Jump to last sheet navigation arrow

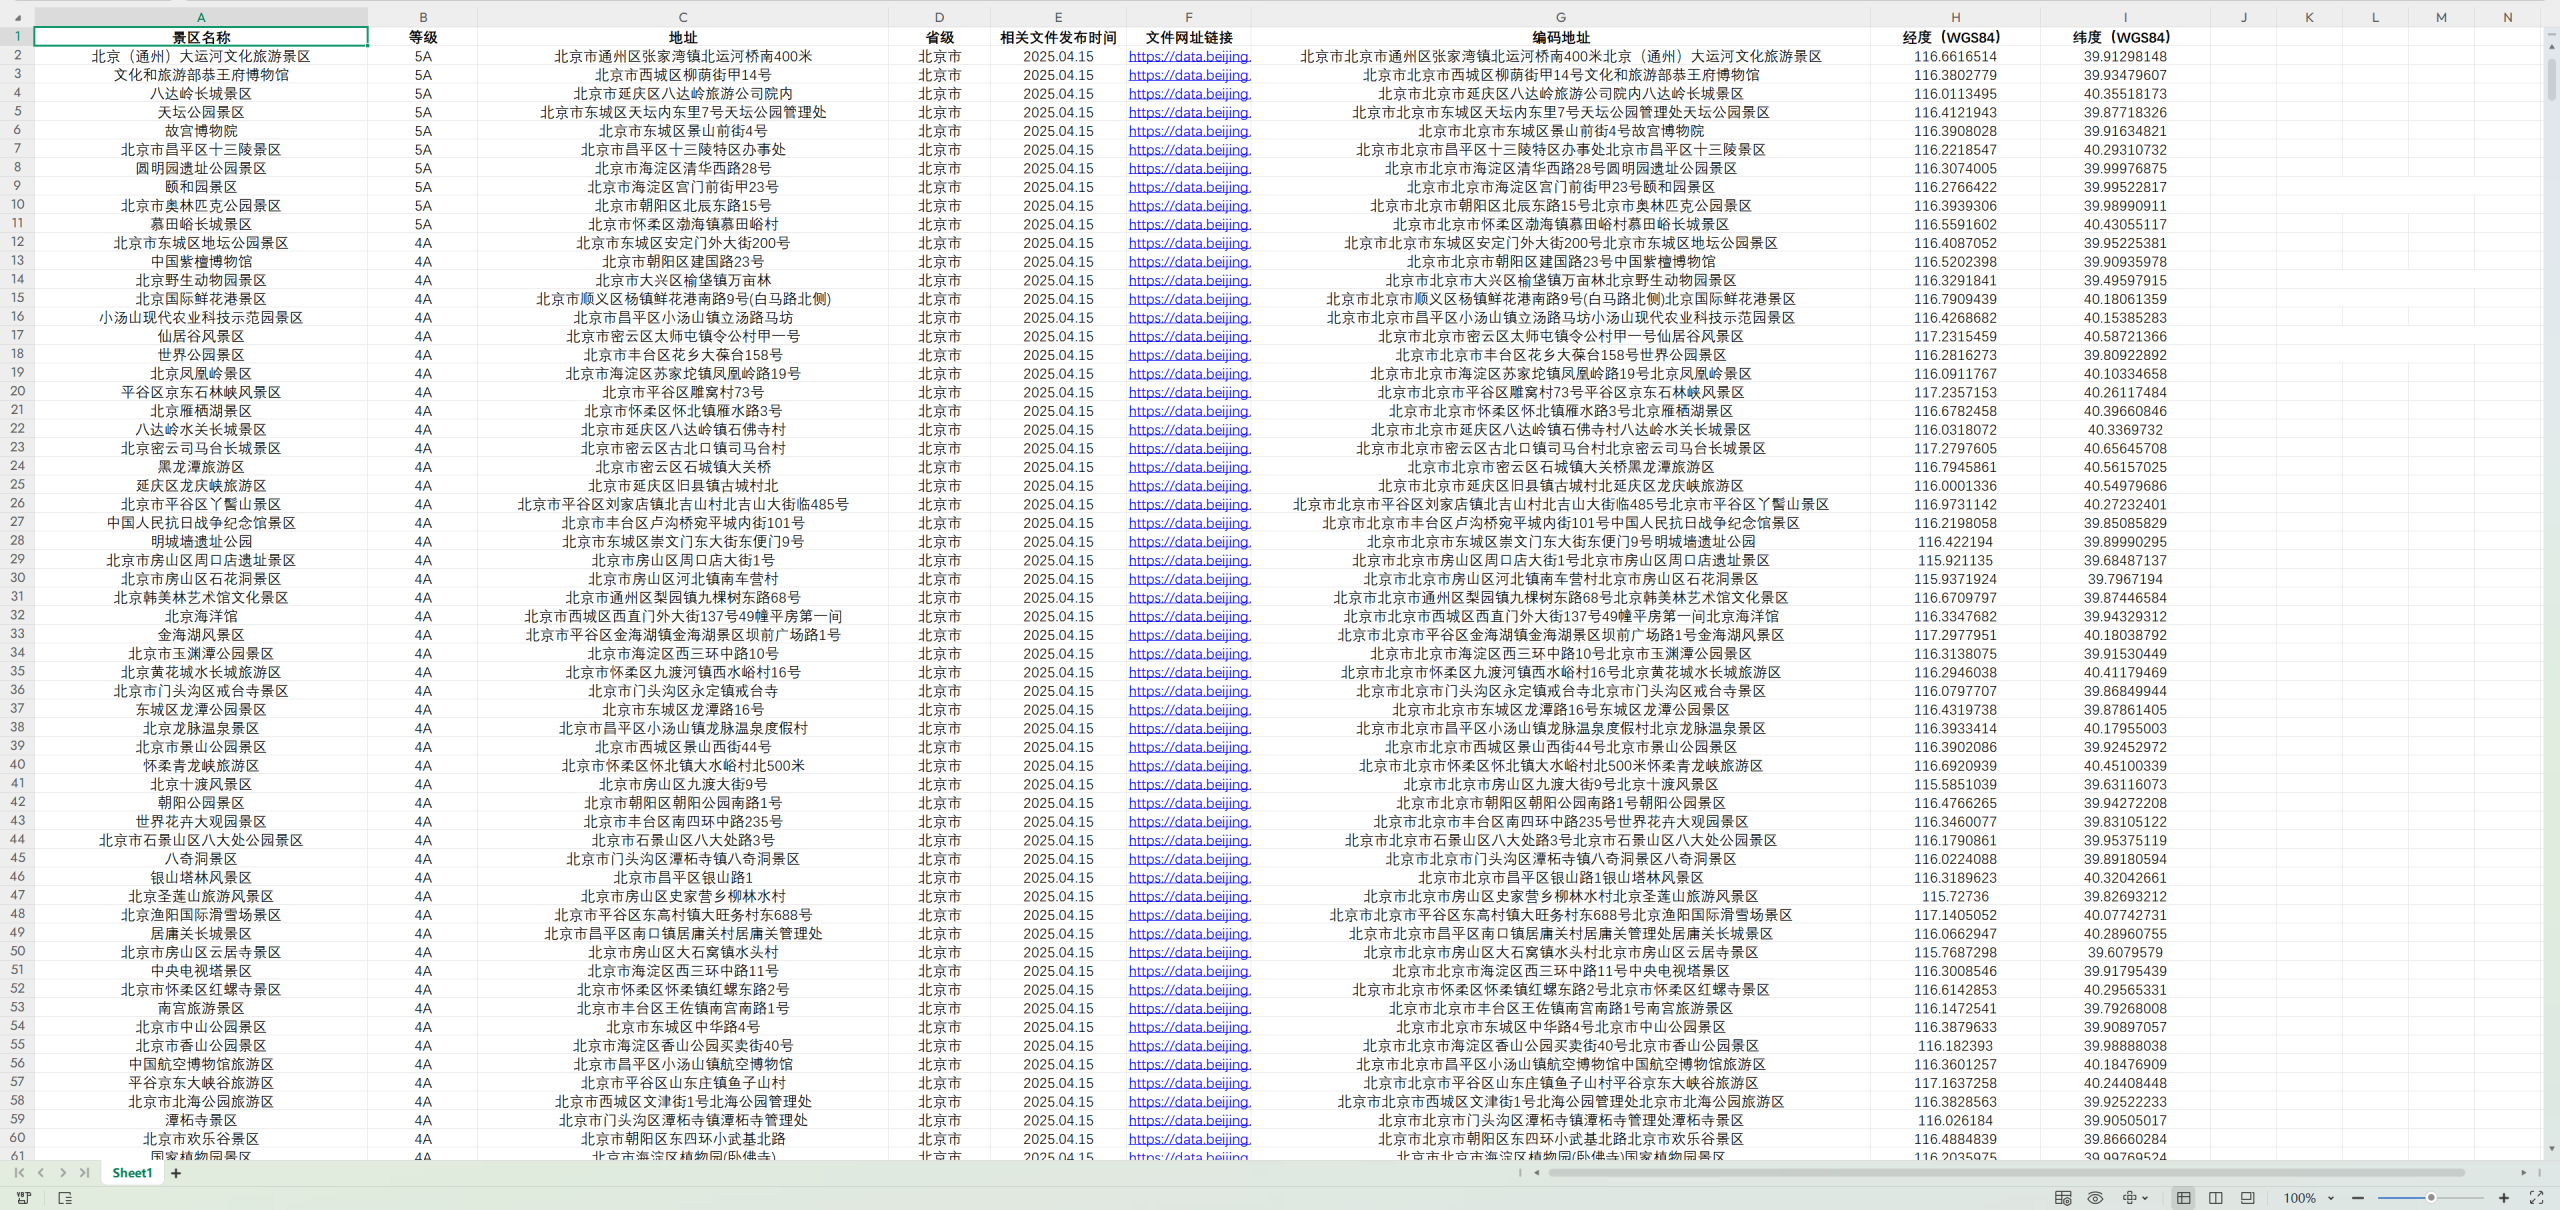[x=85, y=1173]
